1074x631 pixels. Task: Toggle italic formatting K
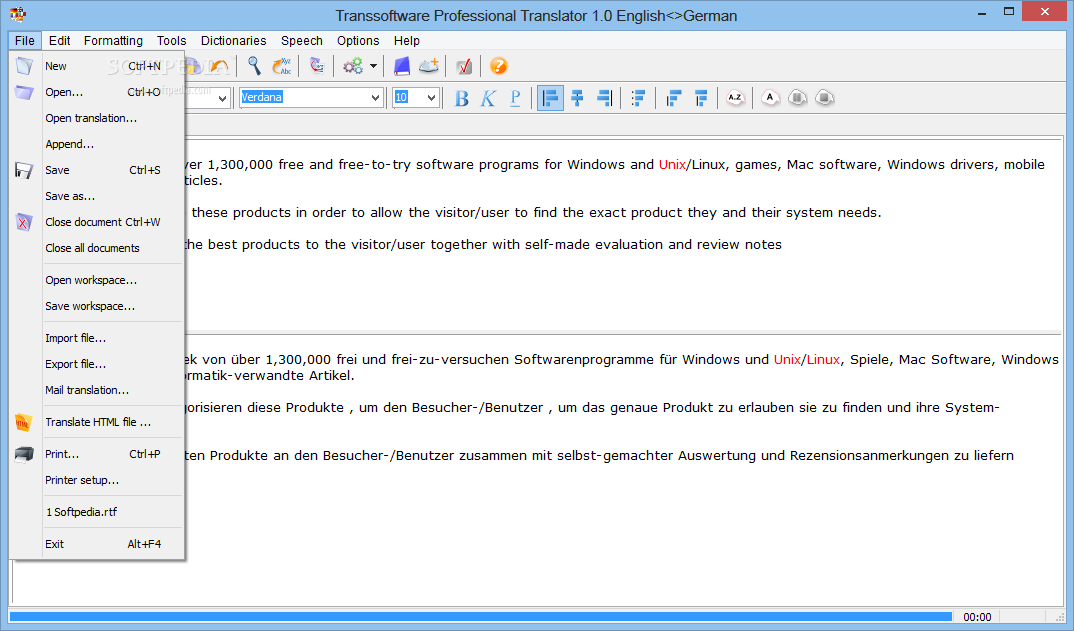488,98
